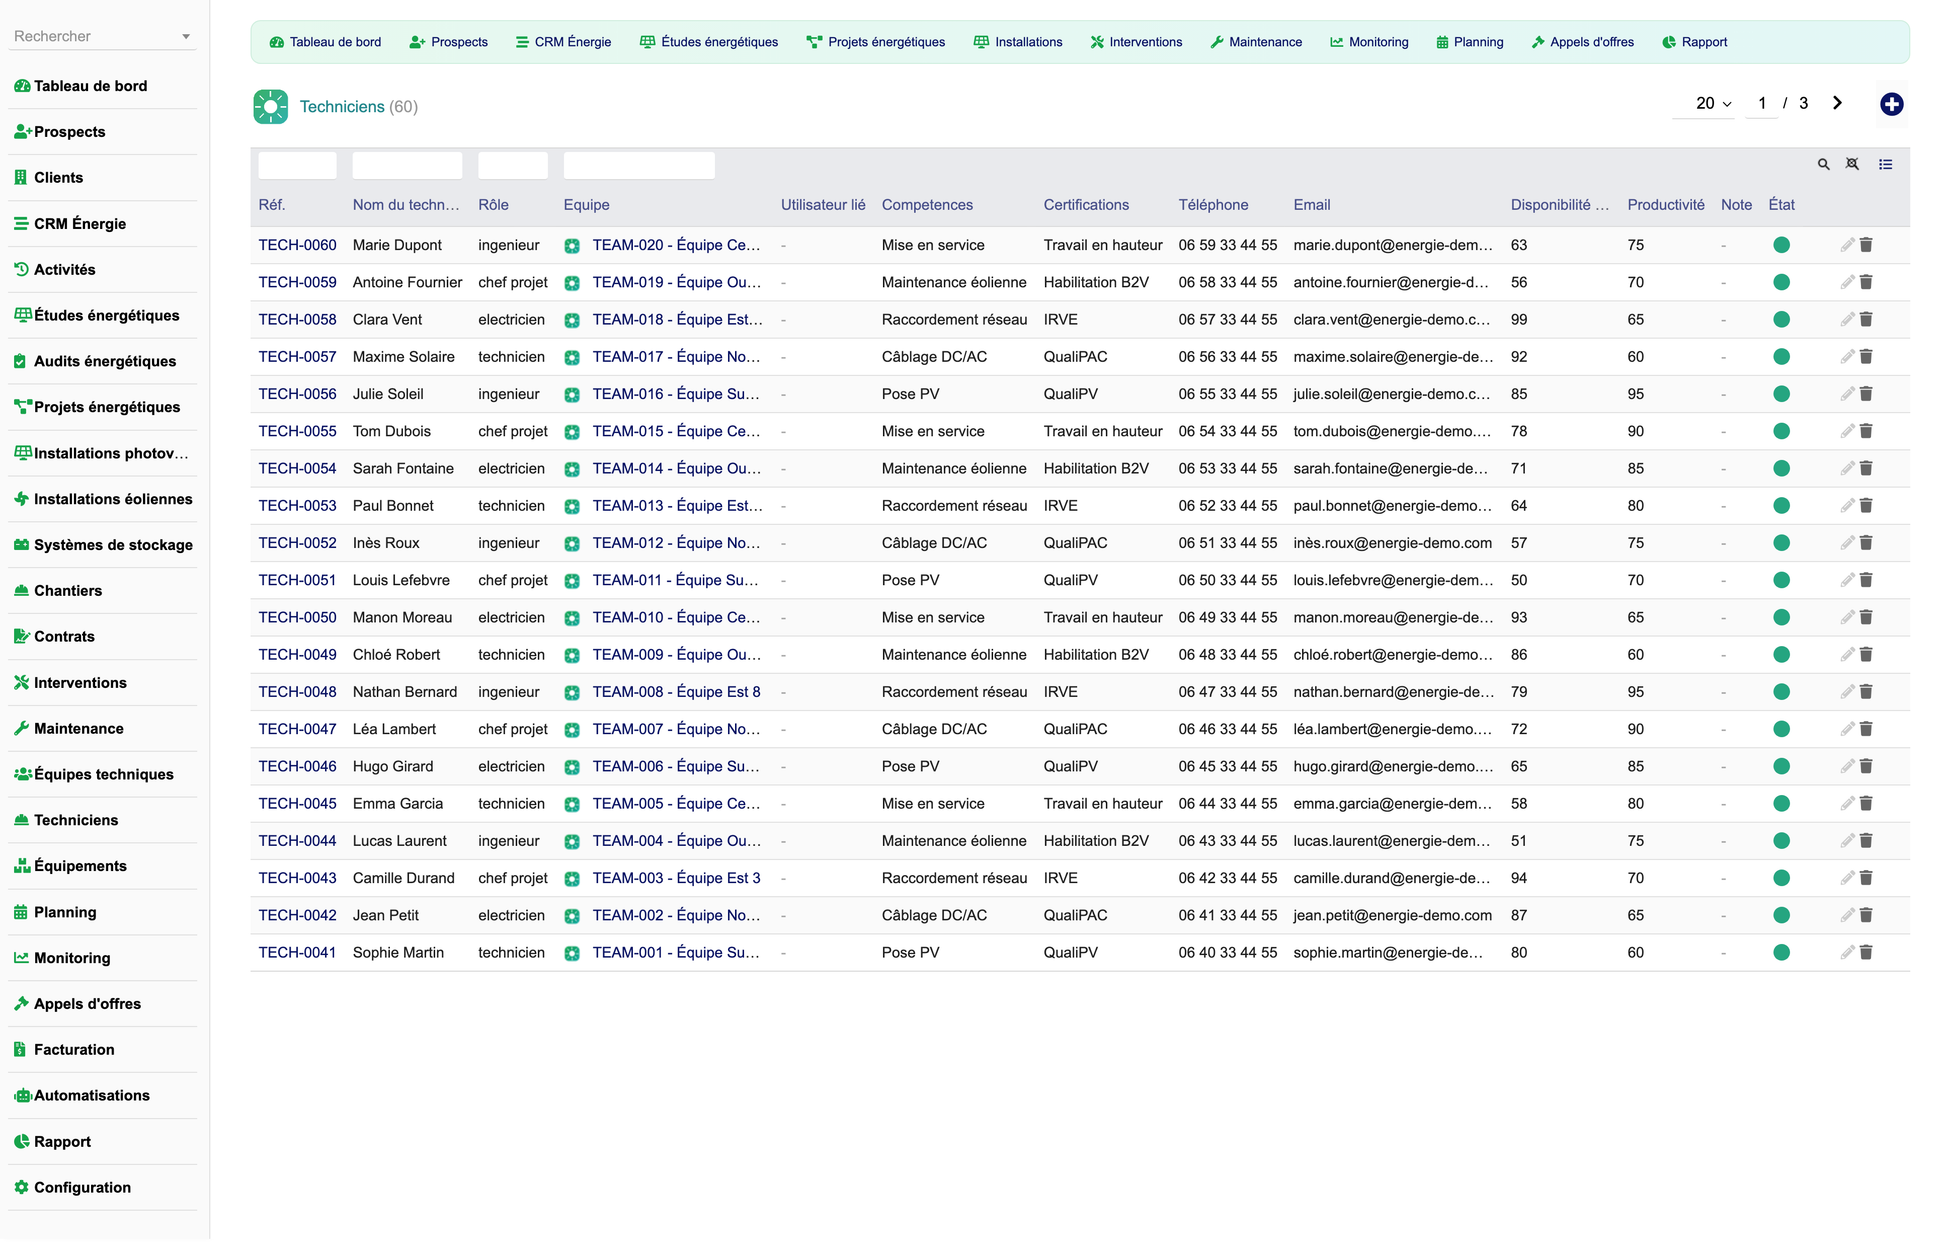Click the Equipe filter input field
This screenshot has height=1259, width=1946.
click(x=639, y=165)
